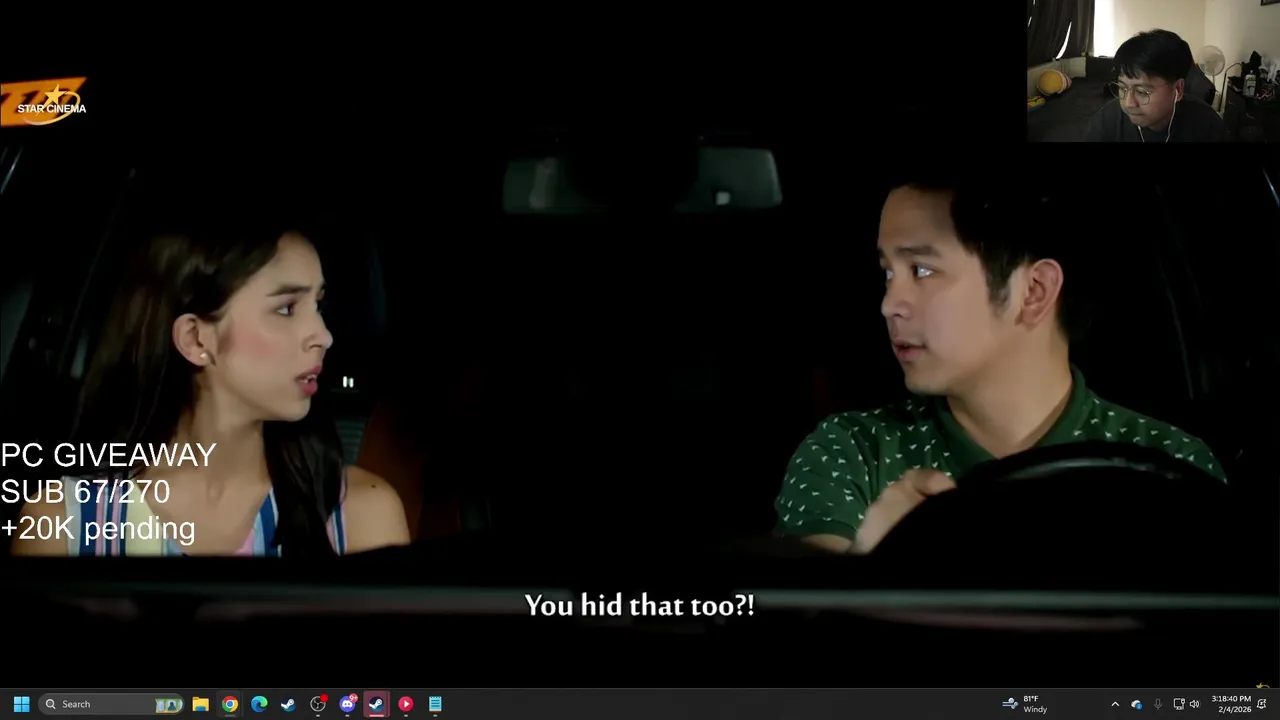Click the taskbar Search box
Viewport: 1280px width, 720px height.
(112, 704)
